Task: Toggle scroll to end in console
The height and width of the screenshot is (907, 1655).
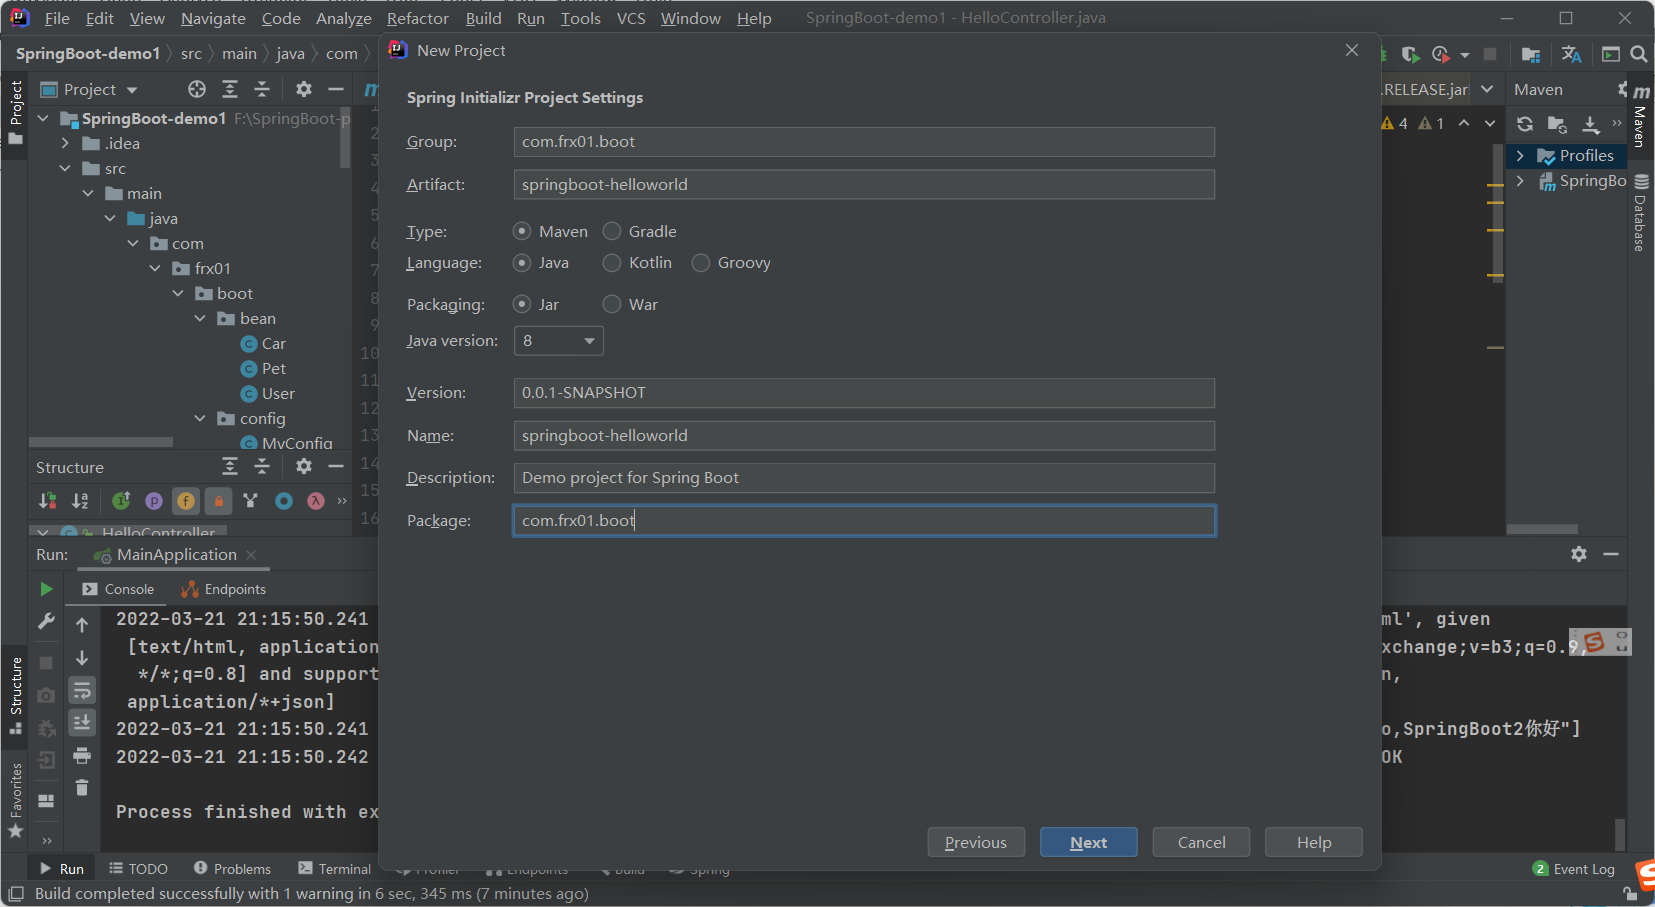Action: tap(82, 722)
